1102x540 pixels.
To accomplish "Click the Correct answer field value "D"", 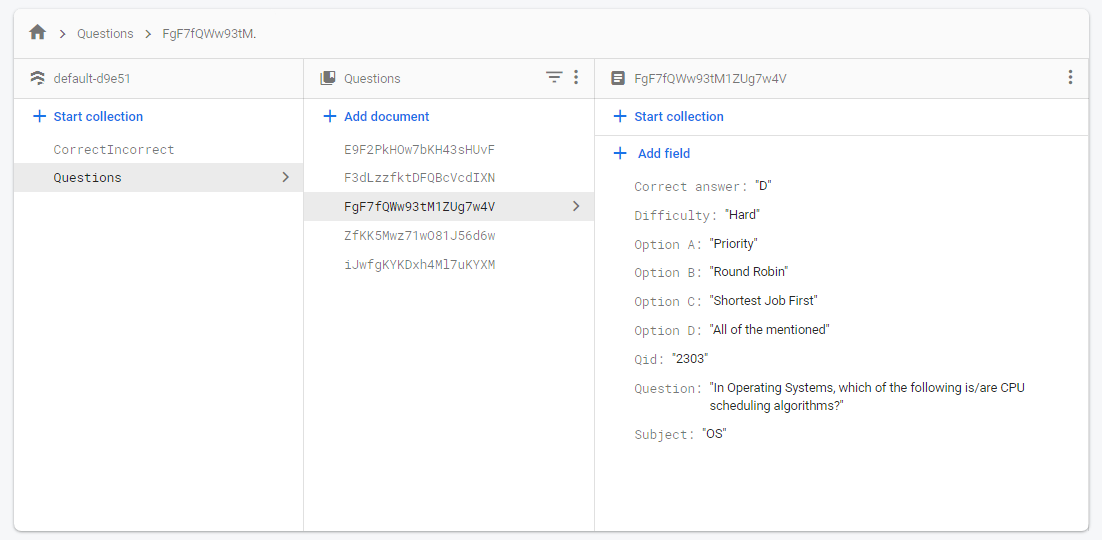I will pos(763,186).
